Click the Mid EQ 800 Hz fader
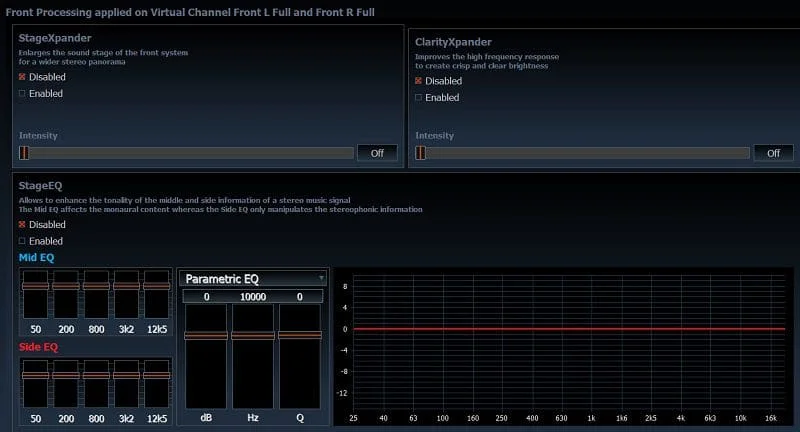 click(x=96, y=286)
